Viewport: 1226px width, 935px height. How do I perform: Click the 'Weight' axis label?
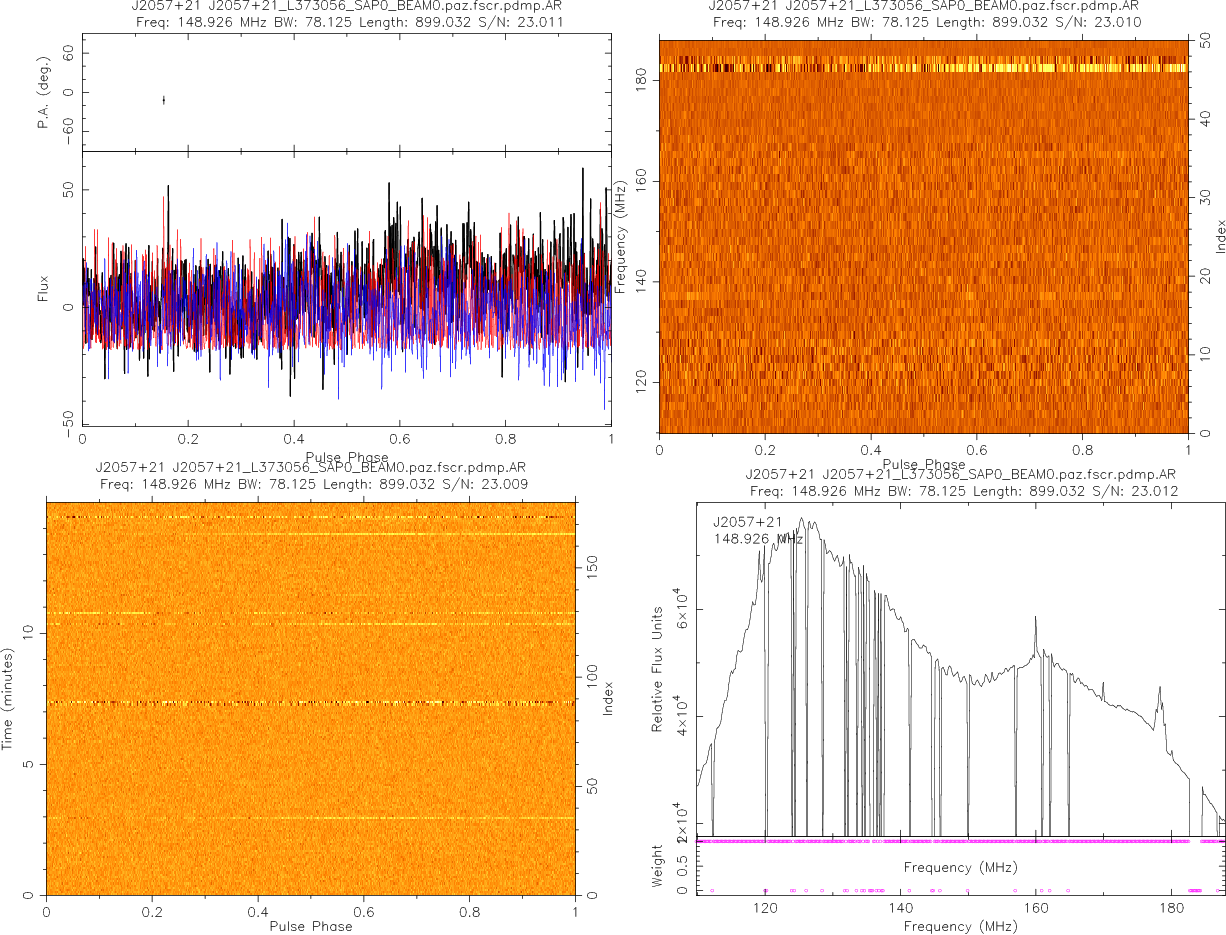click(658, 864)
